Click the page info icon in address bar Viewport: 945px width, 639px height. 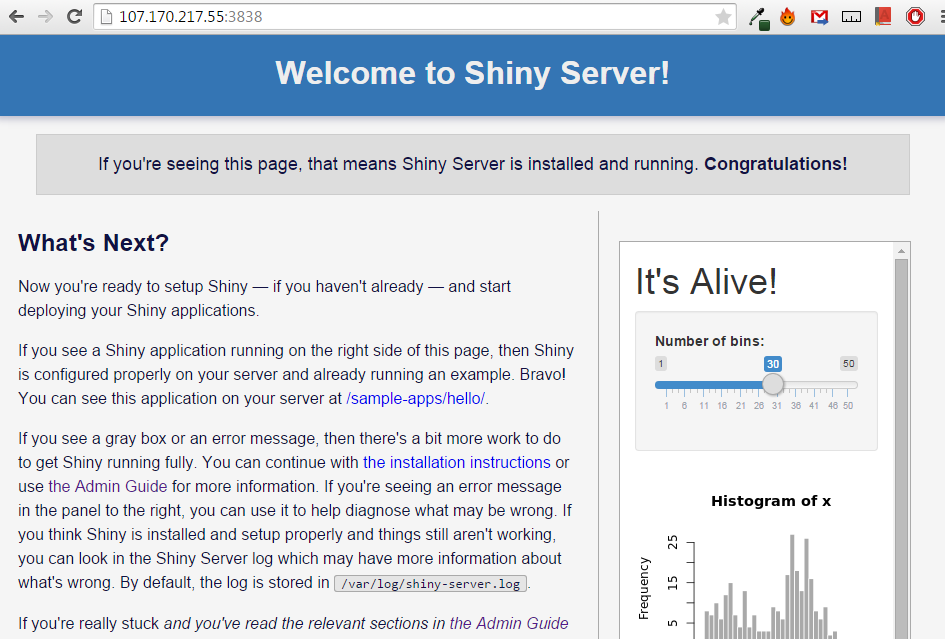pyautogui.click(x=106, y=17)
